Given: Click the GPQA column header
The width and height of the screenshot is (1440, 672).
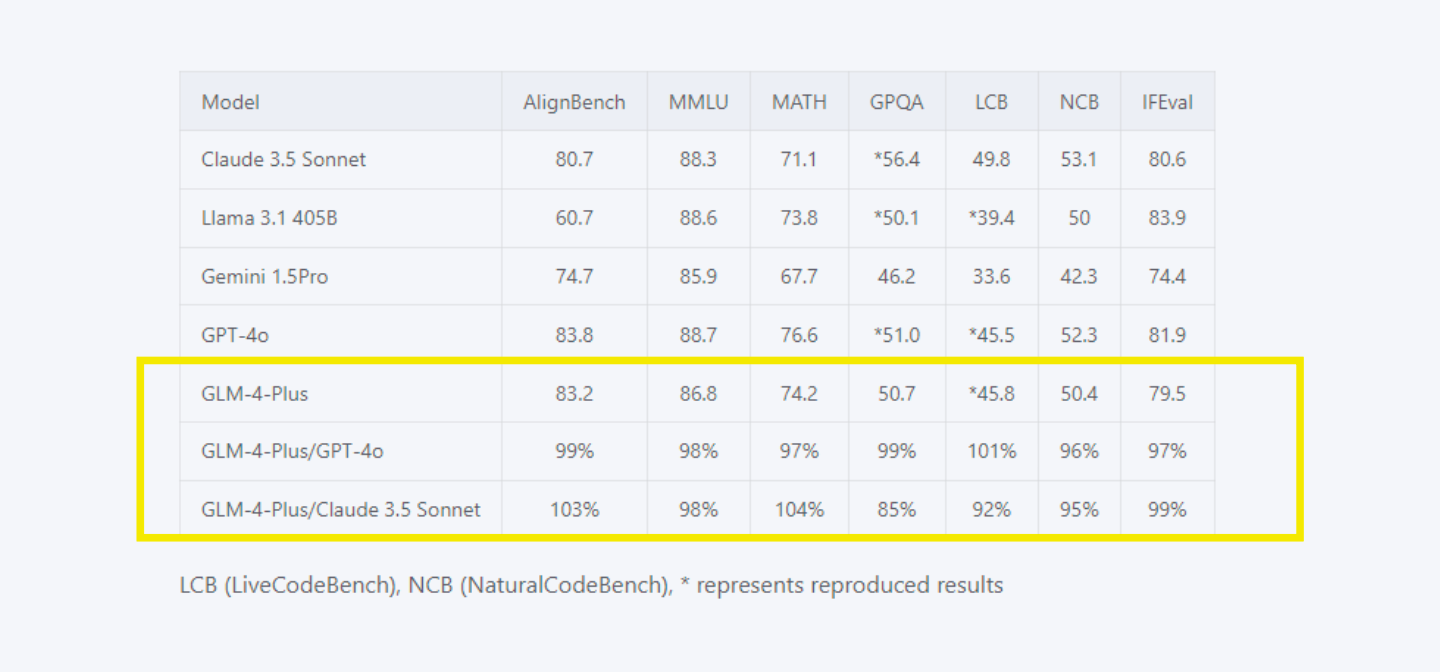Looking at the screenshot, I should [896, 102].
